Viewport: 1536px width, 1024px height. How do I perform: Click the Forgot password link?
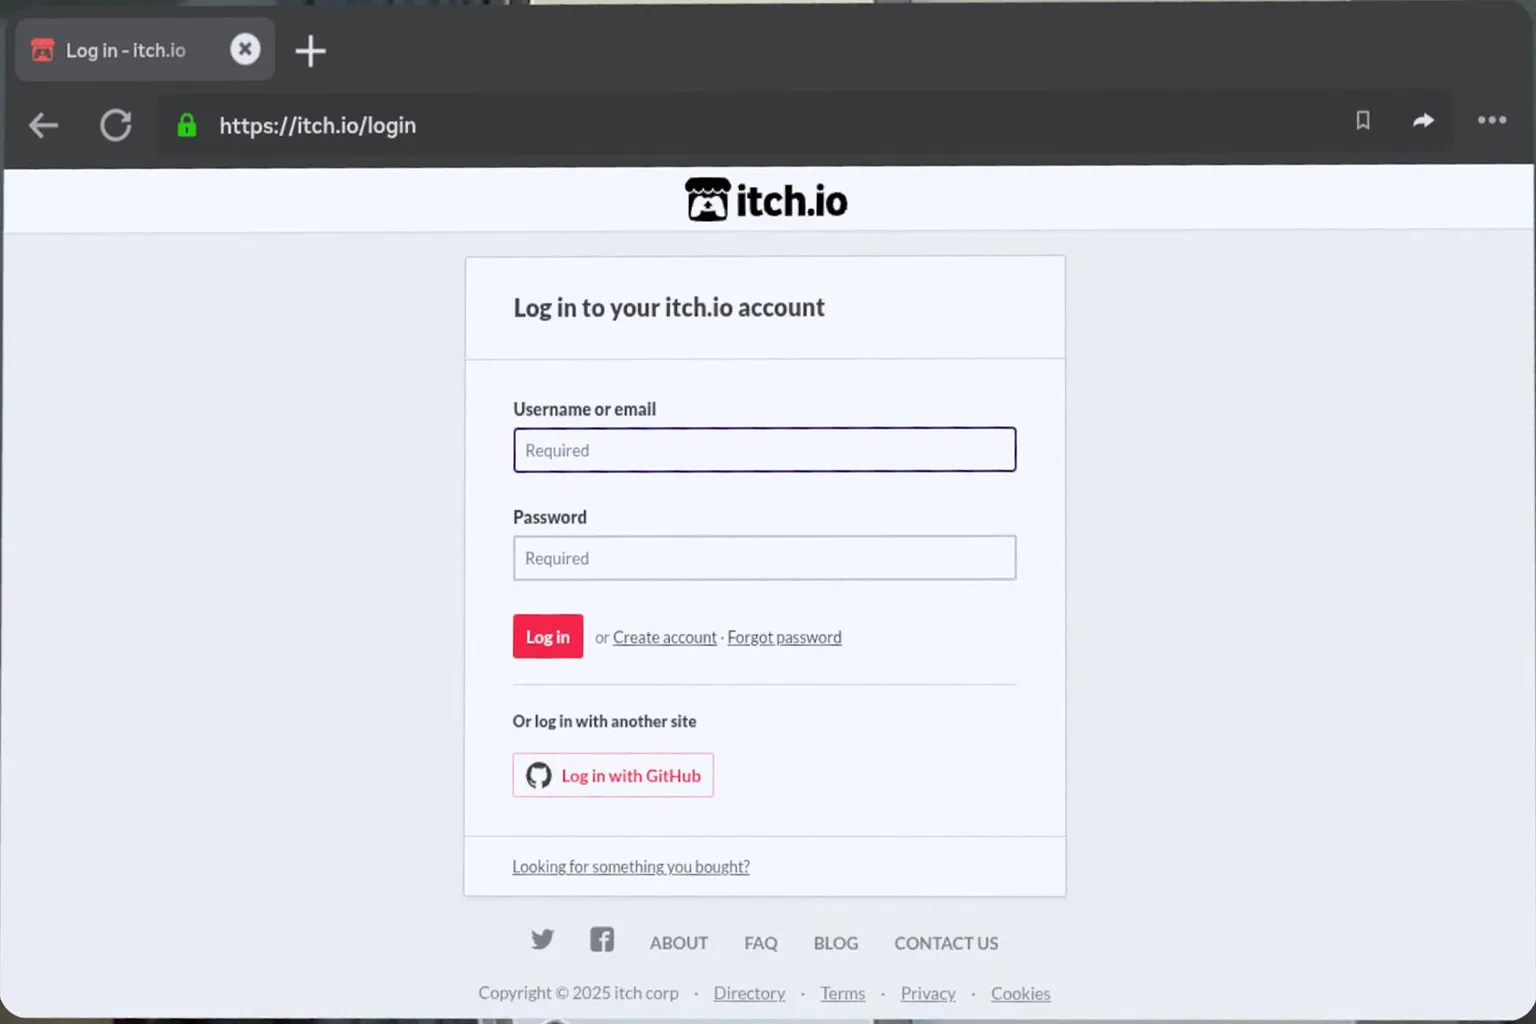(x=784, y=637)
